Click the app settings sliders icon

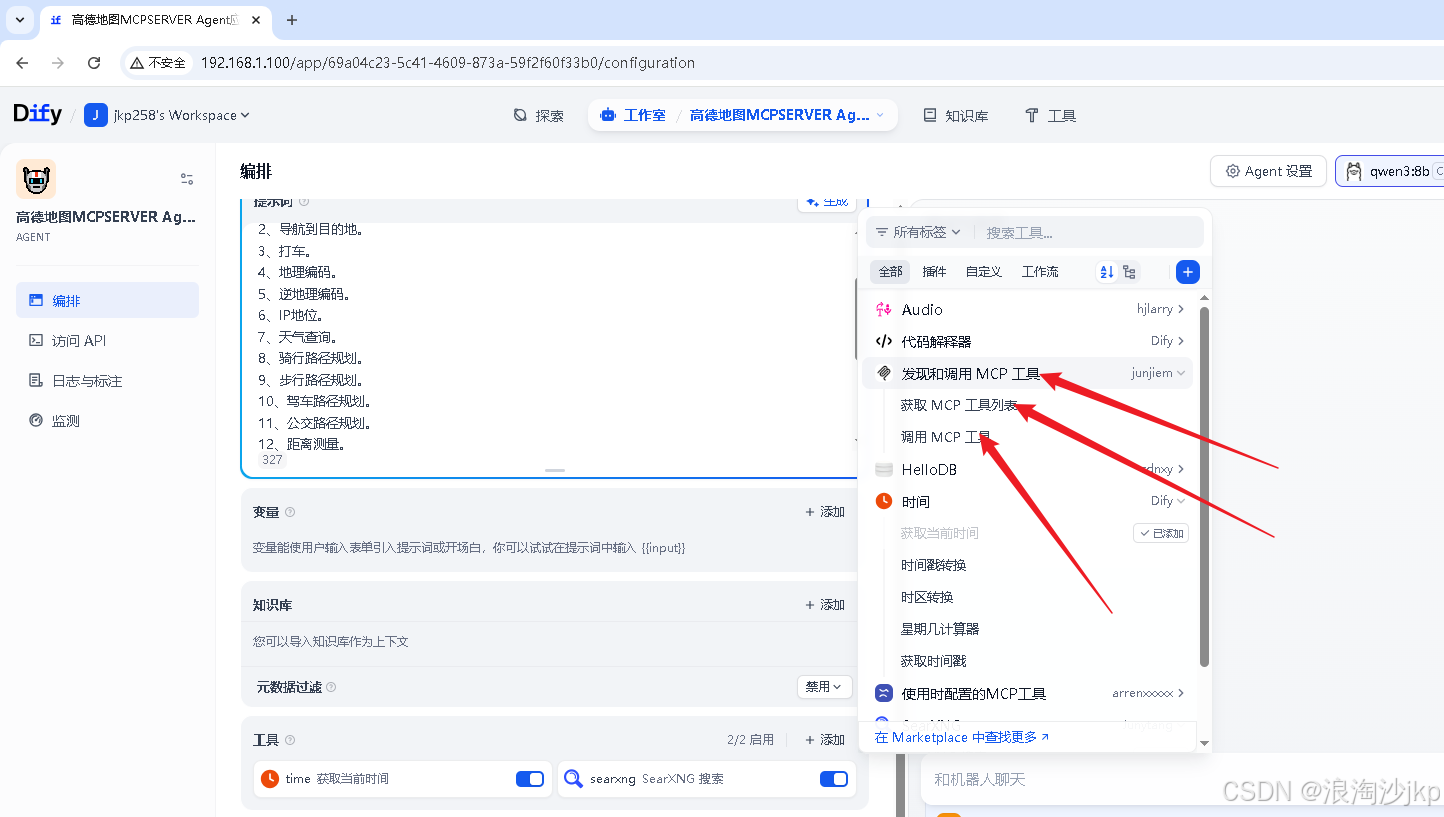click(x=187, y=179)
